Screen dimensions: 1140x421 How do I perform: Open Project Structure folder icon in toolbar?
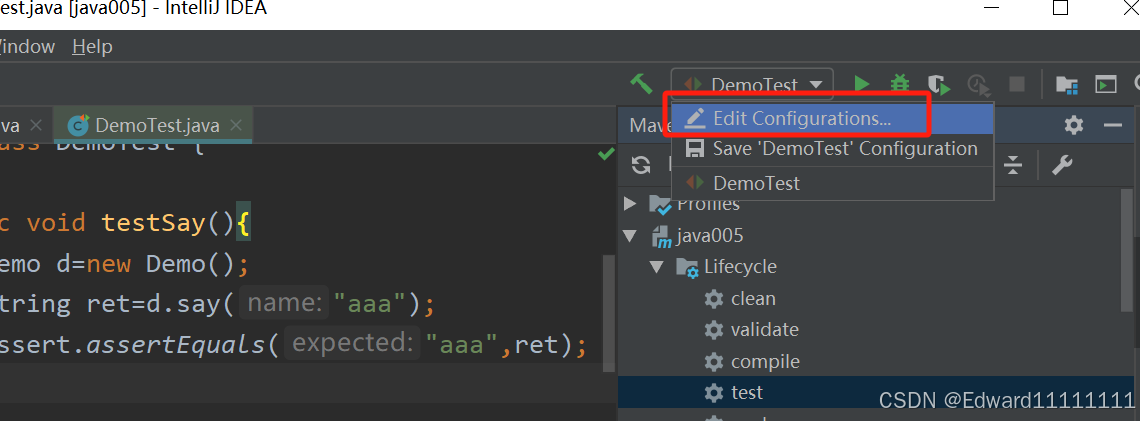pos(1067,85)
